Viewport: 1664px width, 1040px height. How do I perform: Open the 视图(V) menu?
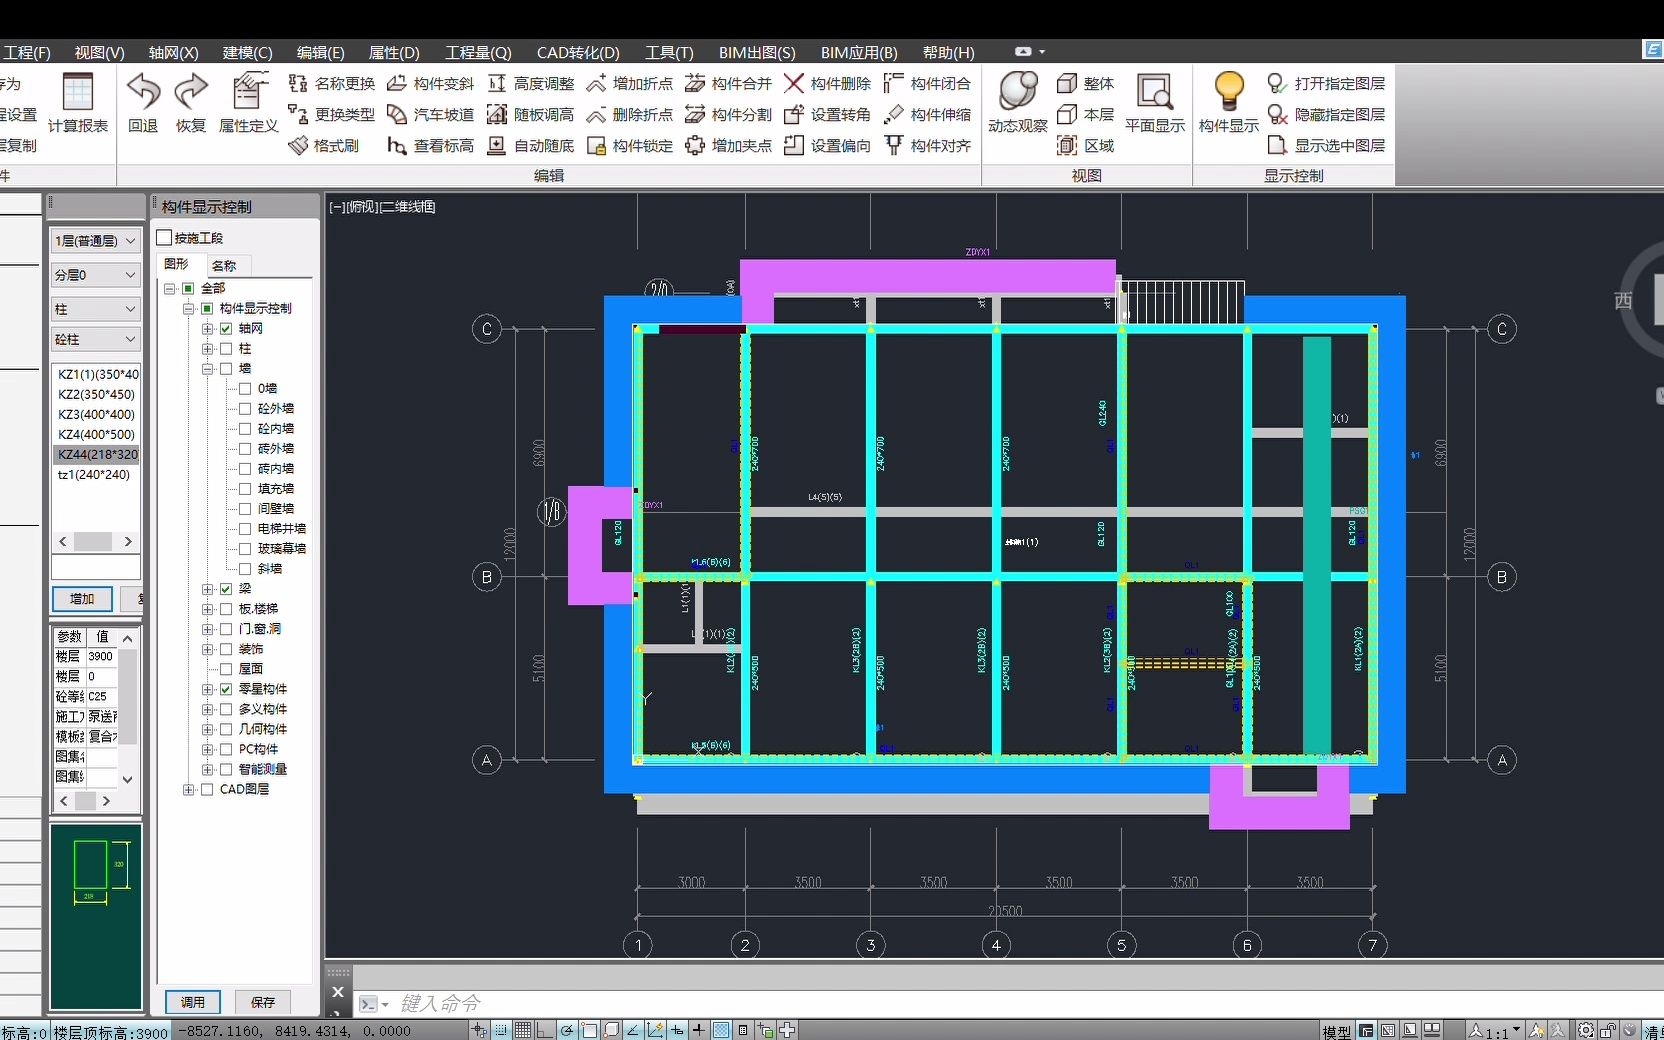coord(99,52)
